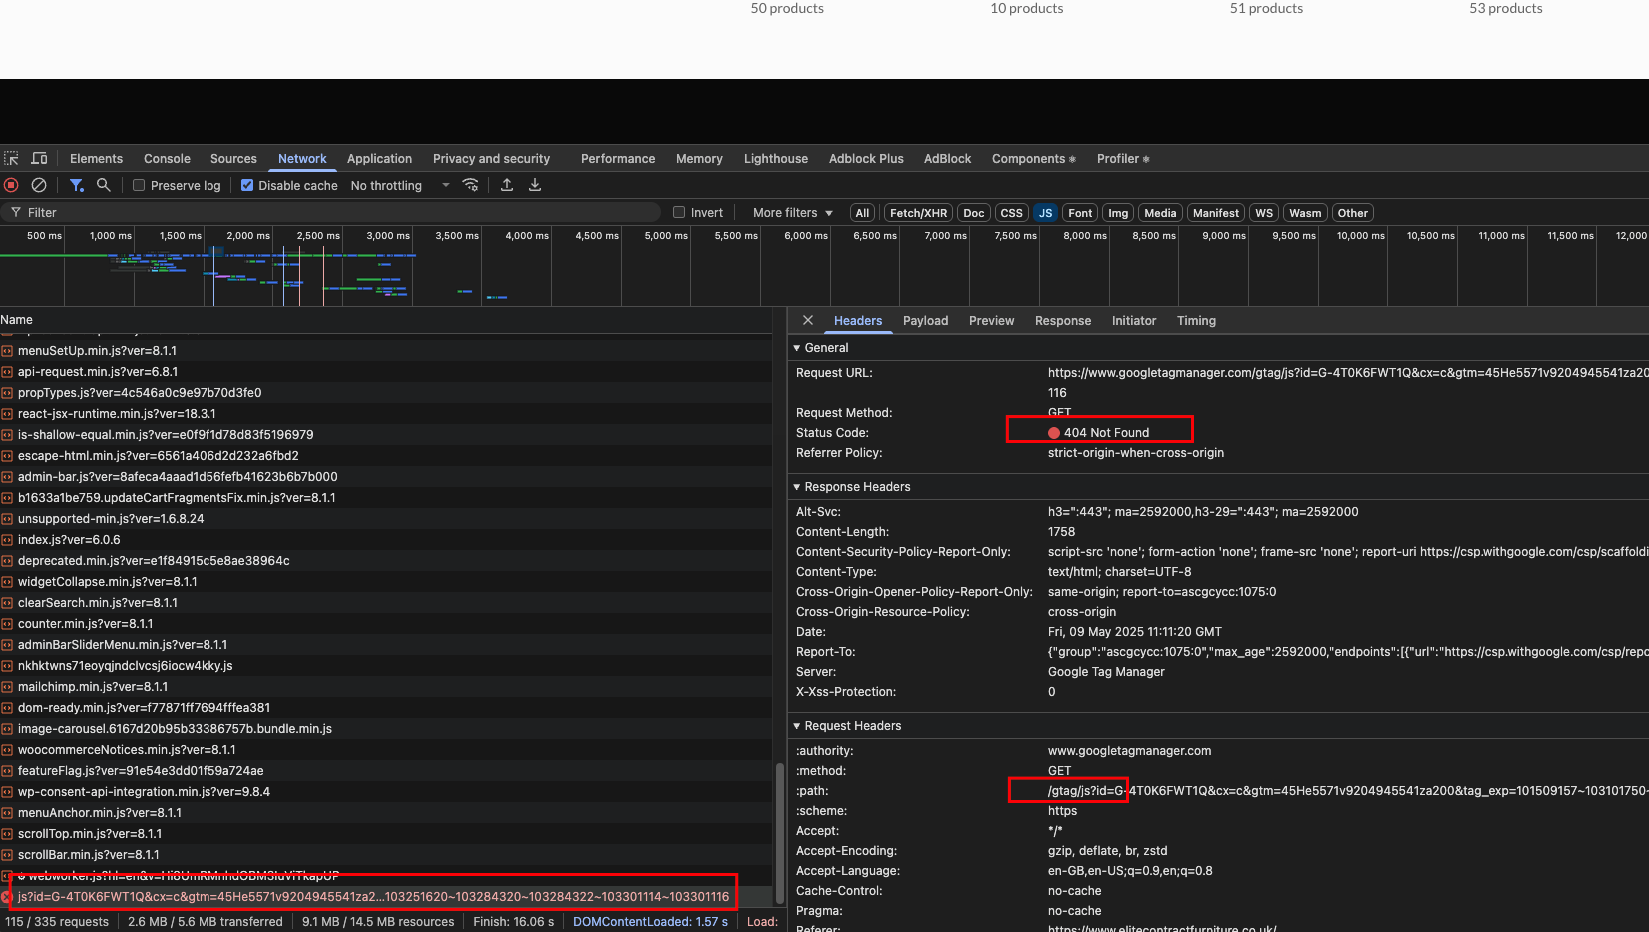Switch to the Response tab
Viewport: 1649px width, 932px height.
click(1063, 321)
